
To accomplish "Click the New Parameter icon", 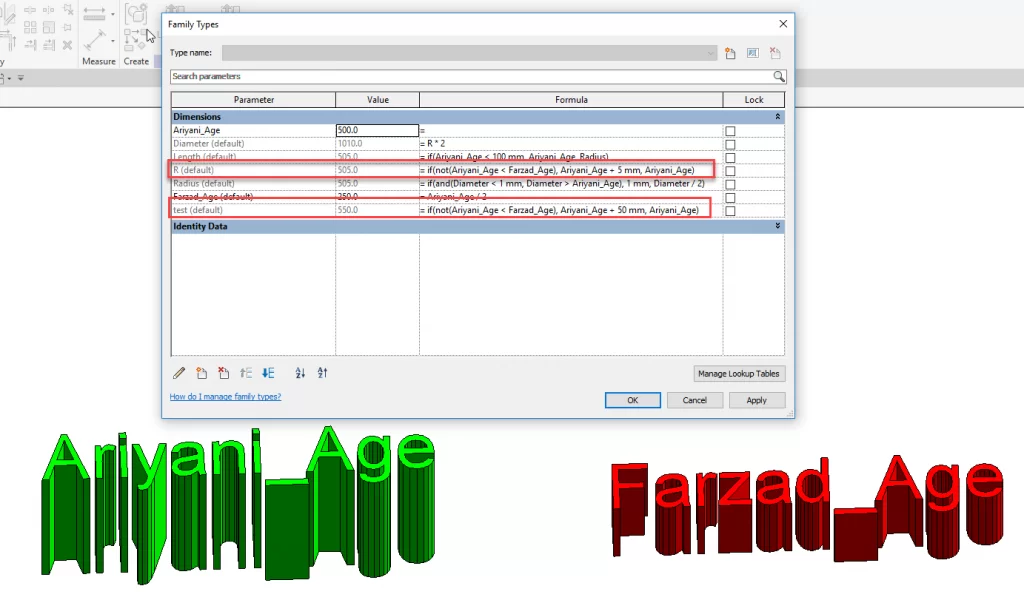I will pyautogui.click(x=201, y=373).
